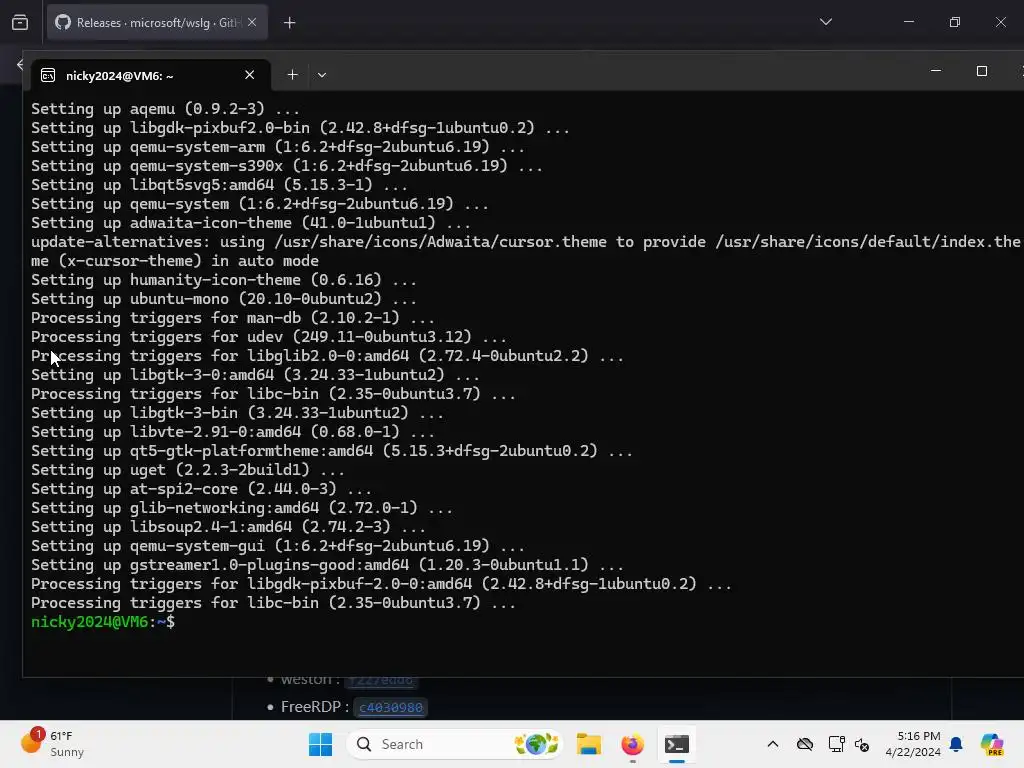Open the 61°F Sunny weather widget
1024x768 pixels.
52,744
